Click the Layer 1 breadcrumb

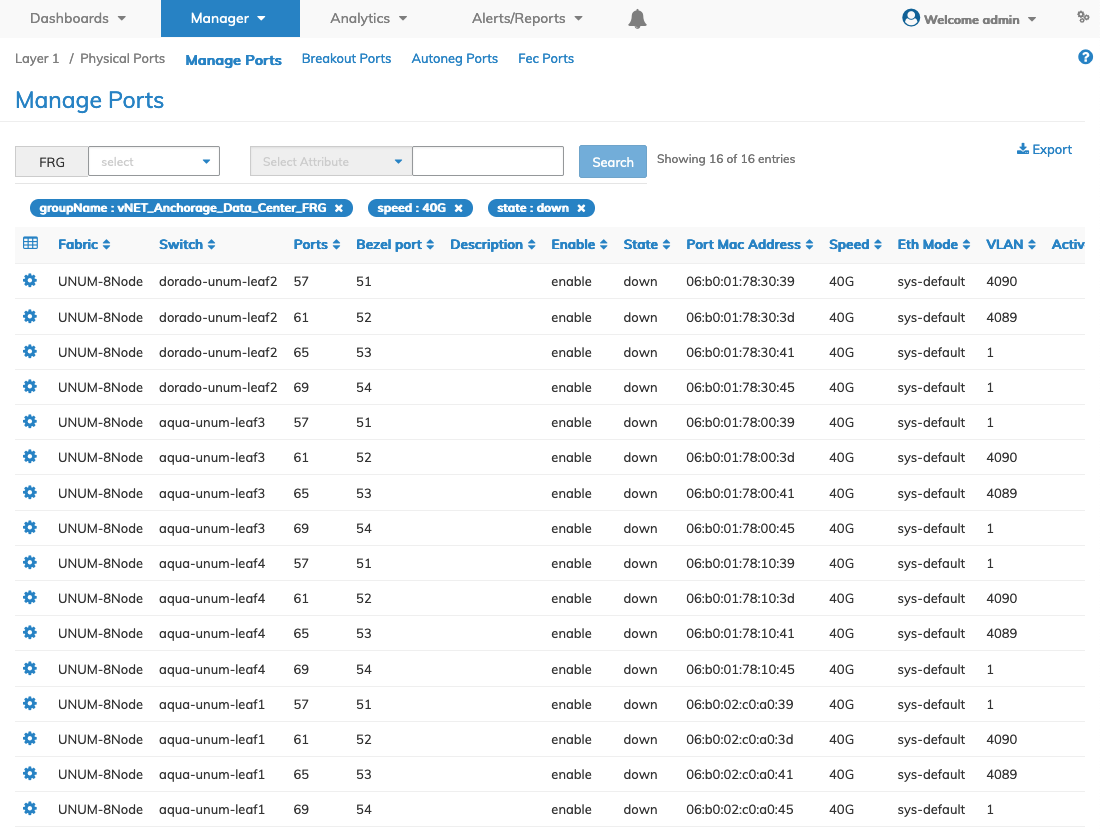coord(37,58)
